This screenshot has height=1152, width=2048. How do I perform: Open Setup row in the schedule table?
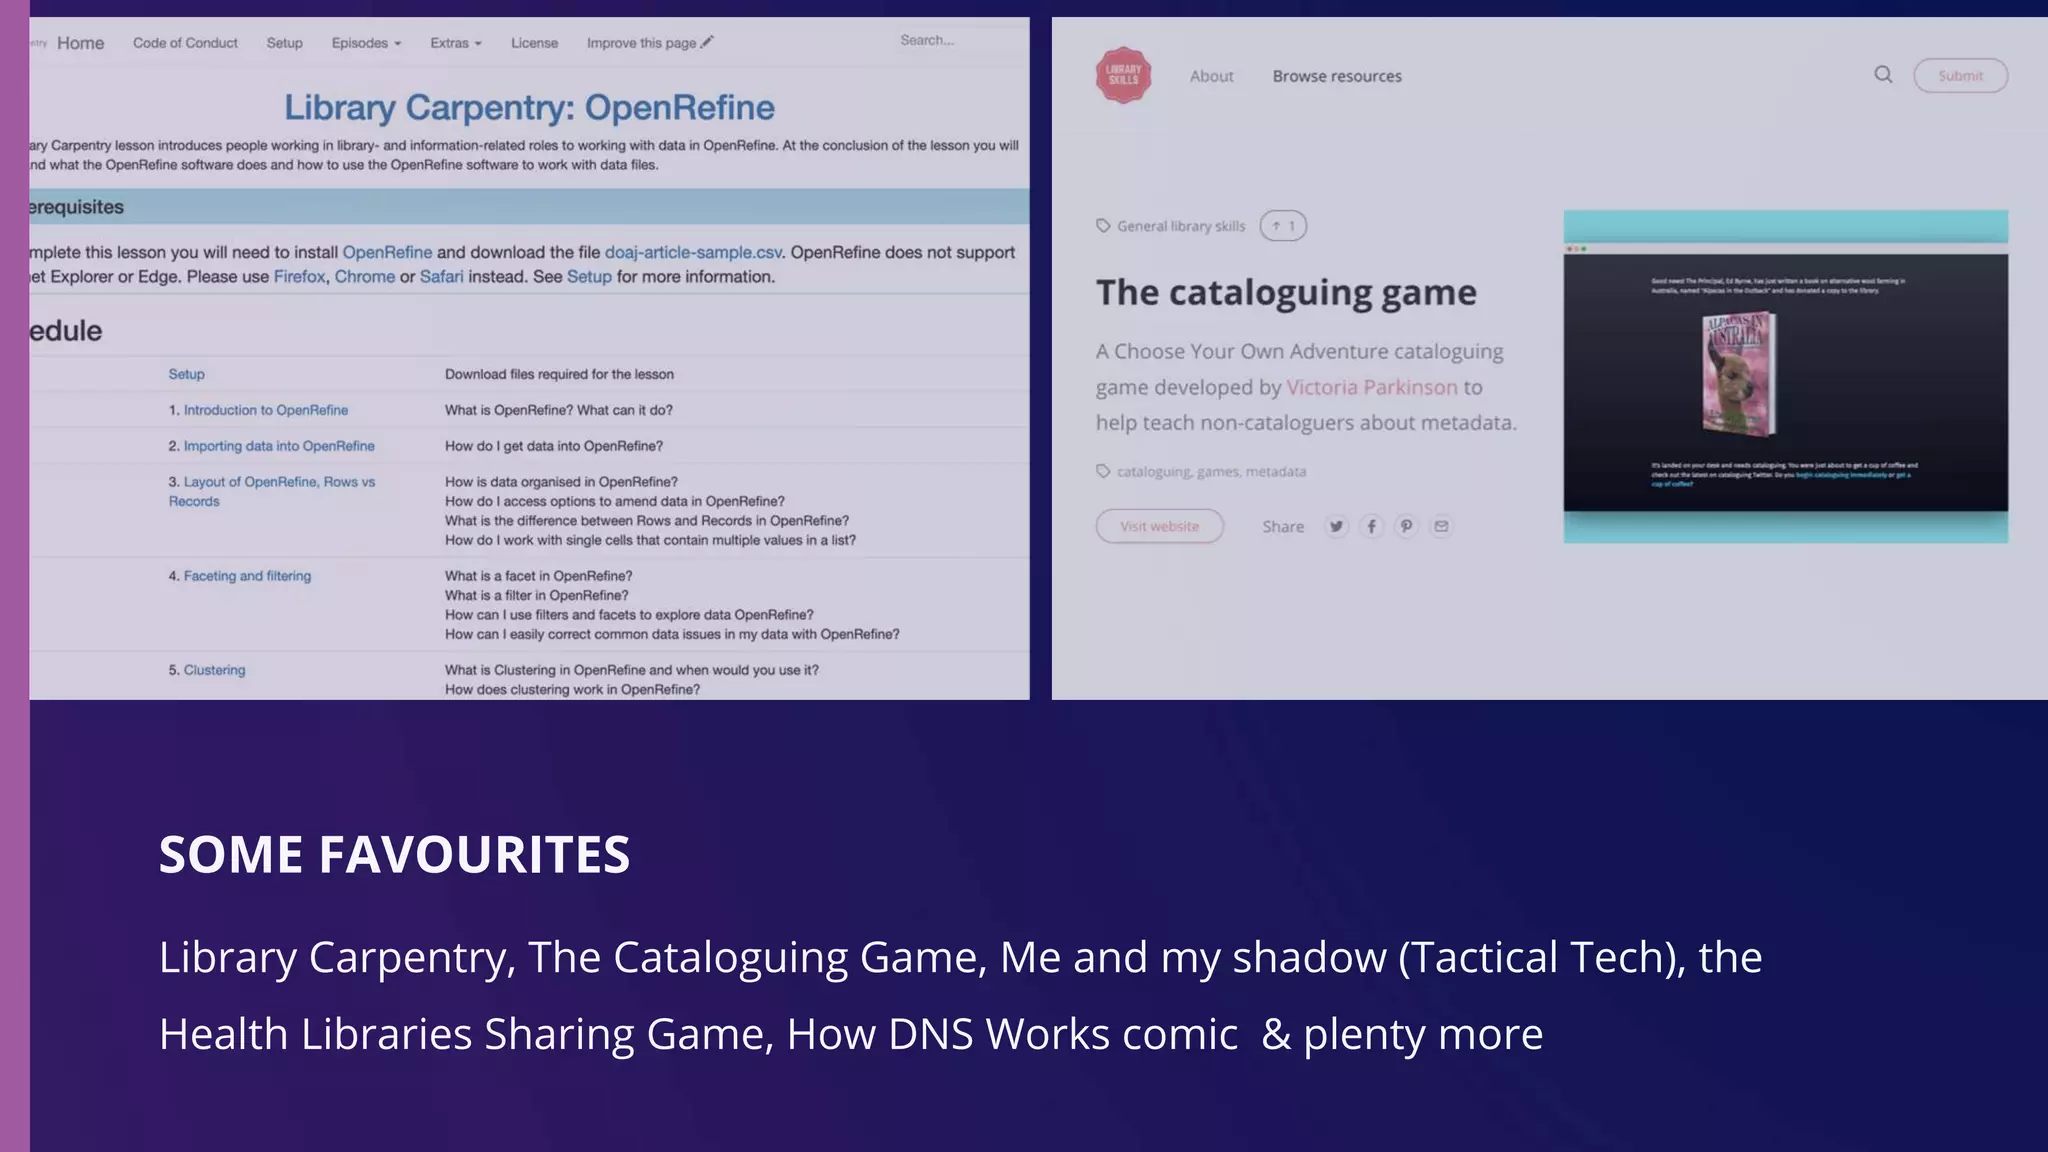pyautogui.click(x=186, y=374)
